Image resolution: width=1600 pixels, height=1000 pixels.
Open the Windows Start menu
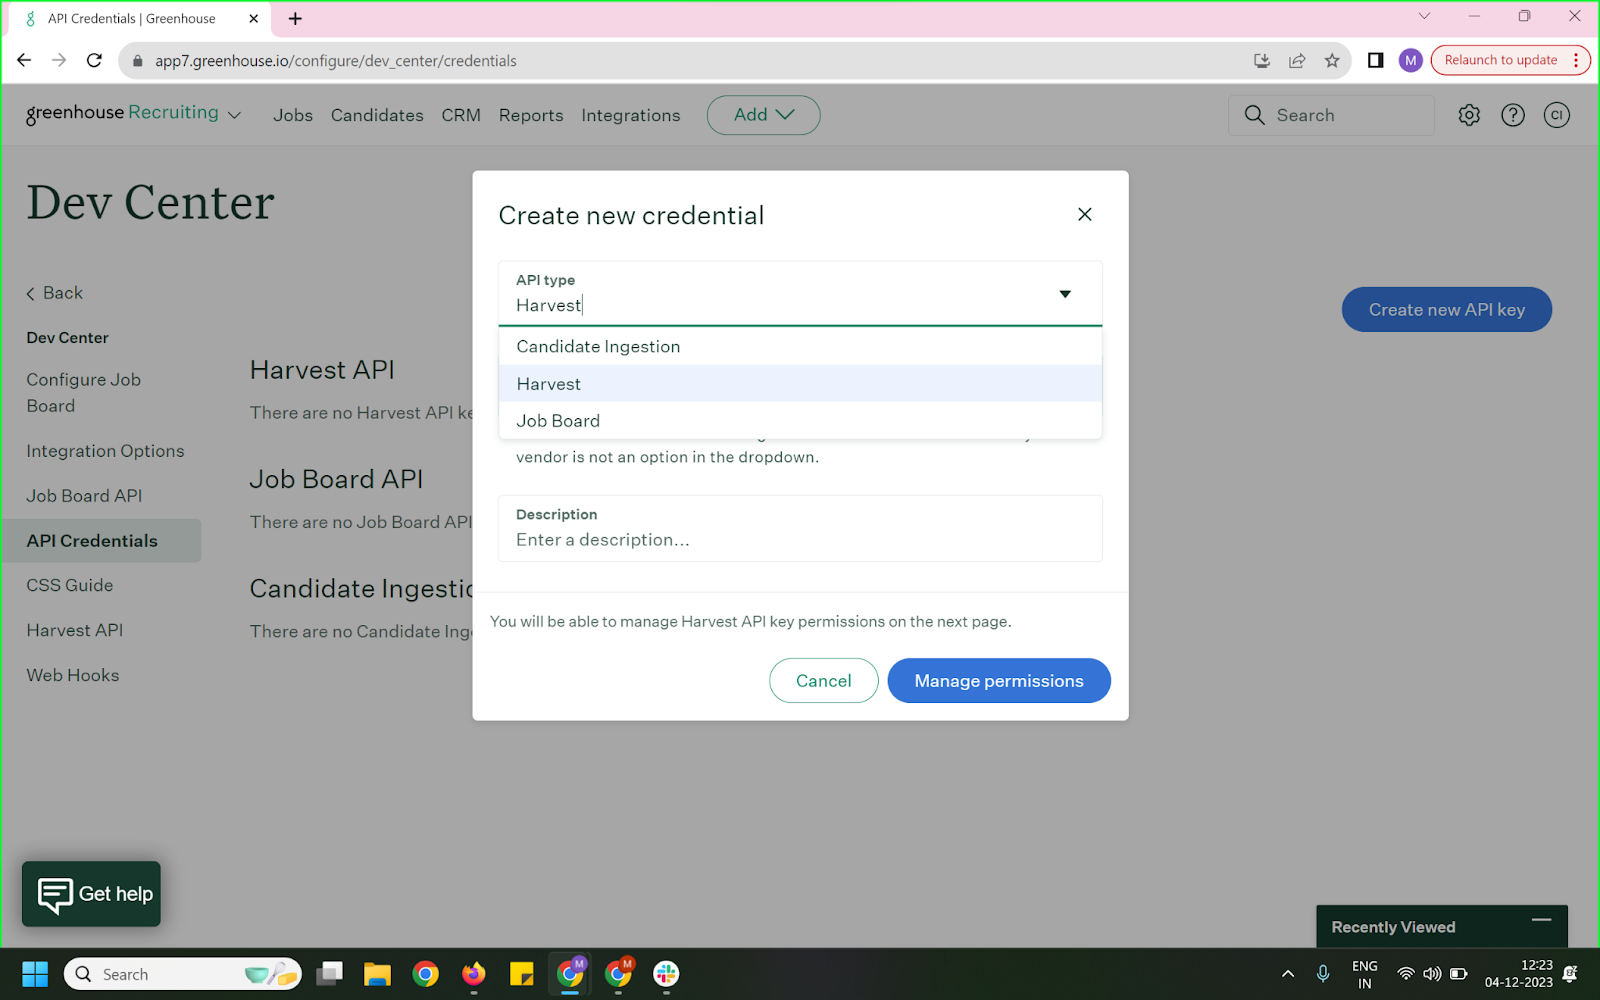[x=35, y=974]
